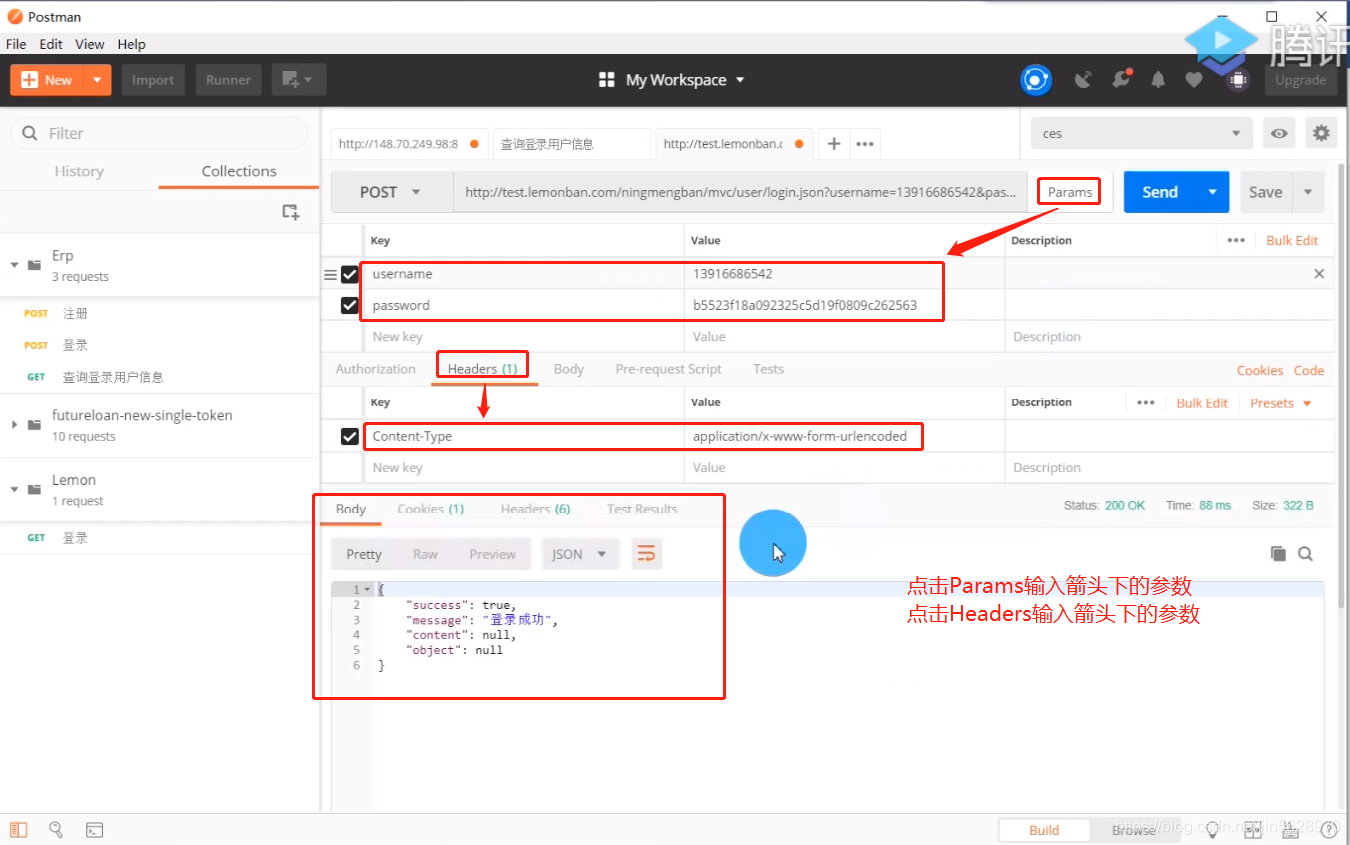Click the new window icon button
This screenshot has width=1350, height=845.
click(298, 80)
